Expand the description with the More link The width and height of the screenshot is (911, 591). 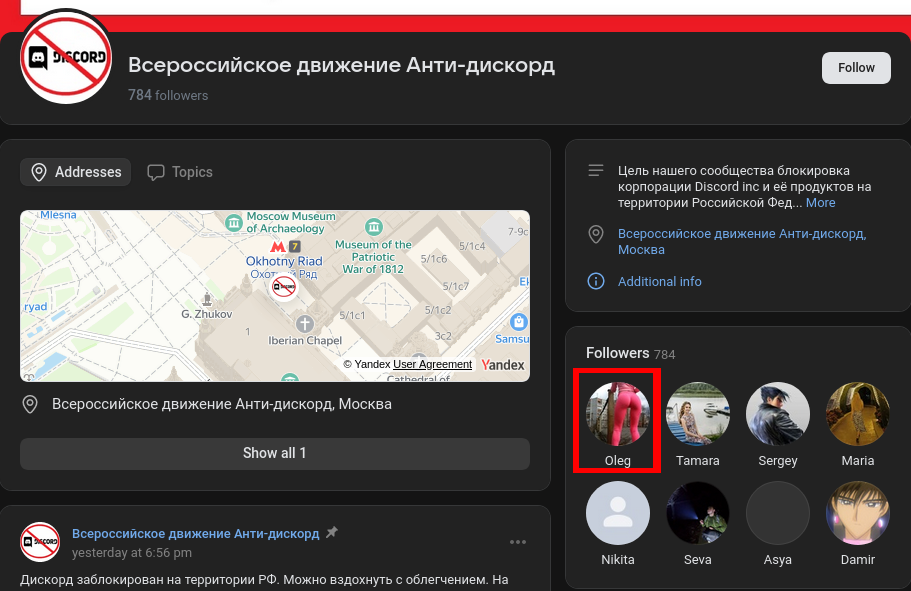click(820, 203)
